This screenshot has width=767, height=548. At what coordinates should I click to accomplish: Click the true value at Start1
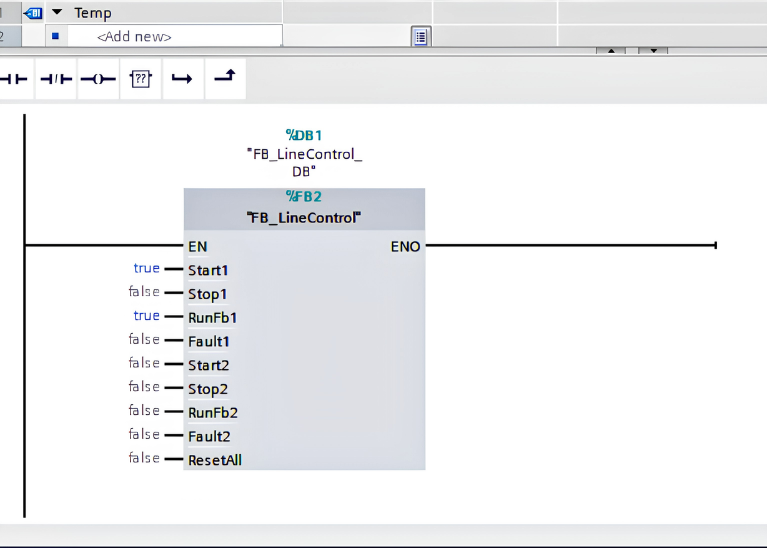pyautogui.click(x=147, y=268)
